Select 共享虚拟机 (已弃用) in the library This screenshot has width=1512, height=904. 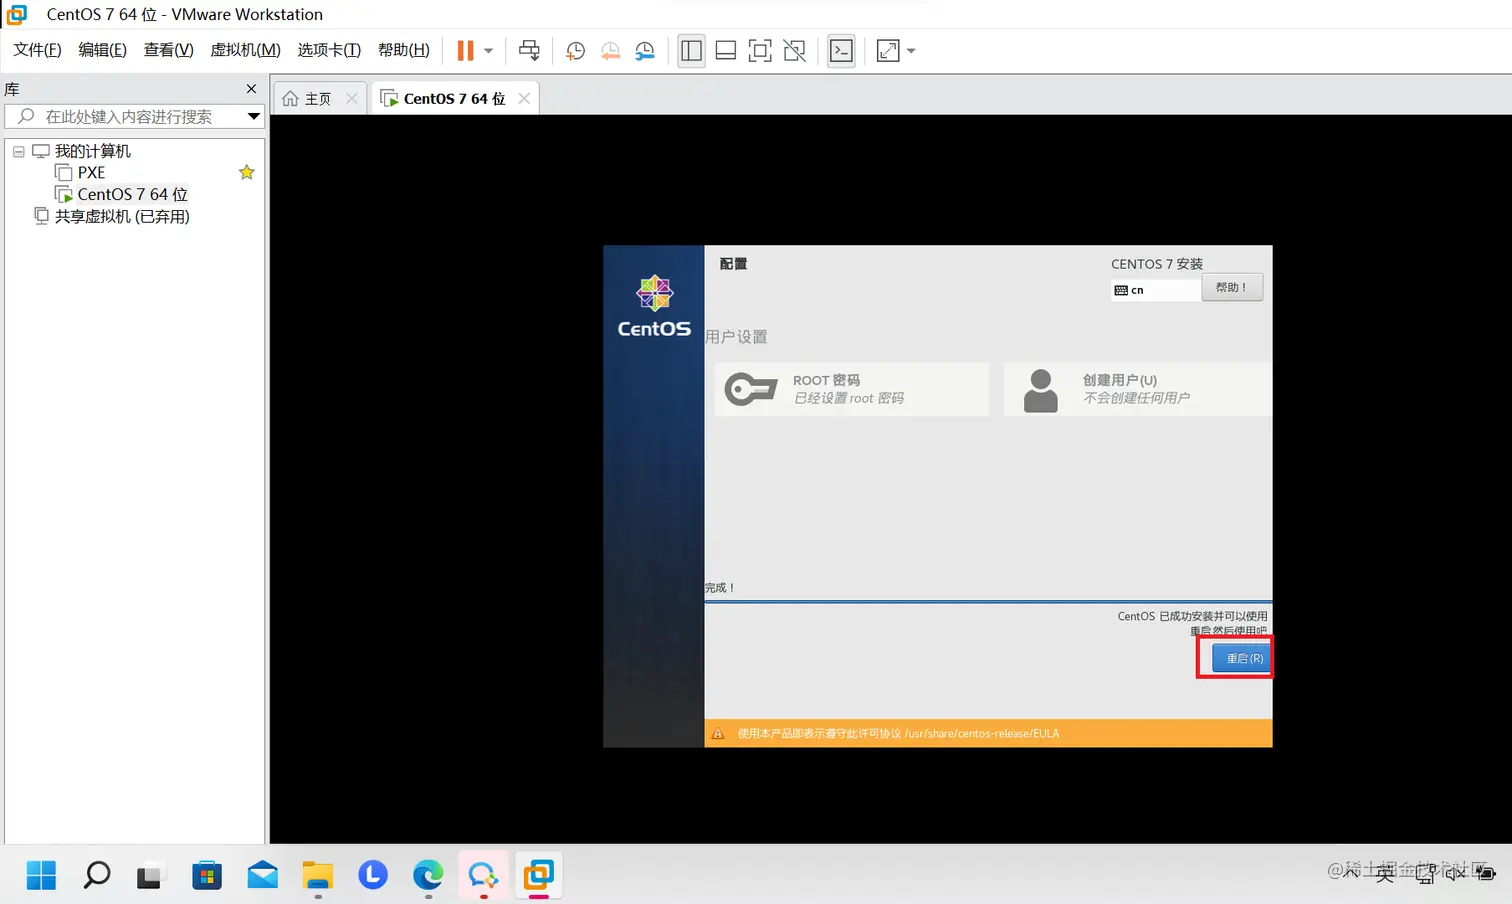(x=122, y=216)
